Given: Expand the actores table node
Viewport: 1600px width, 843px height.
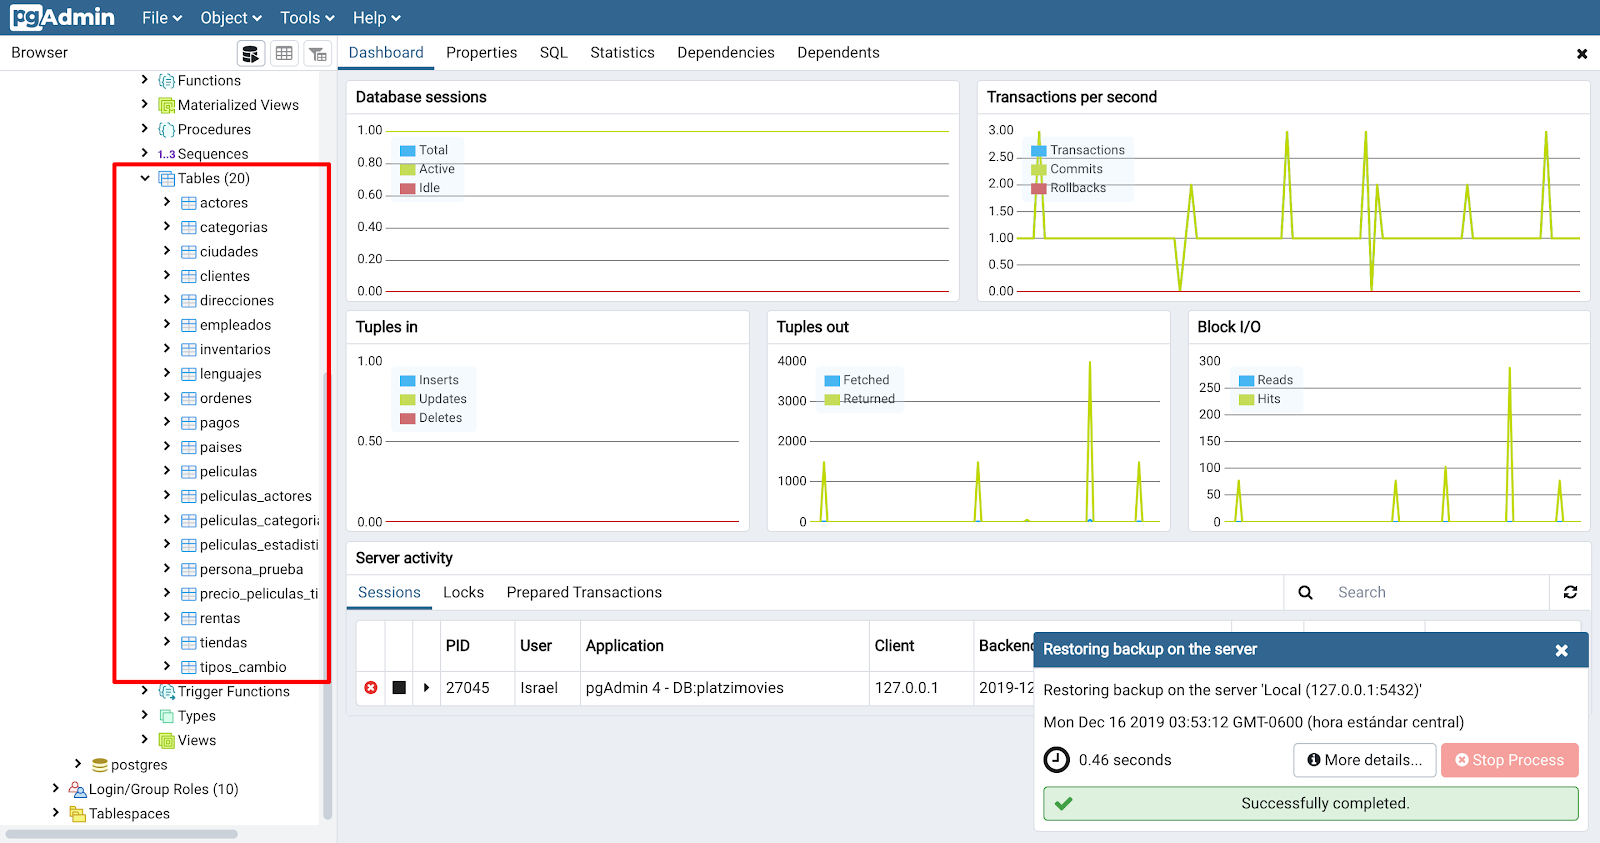Looking at the screenshot, I should pos(167,202).
